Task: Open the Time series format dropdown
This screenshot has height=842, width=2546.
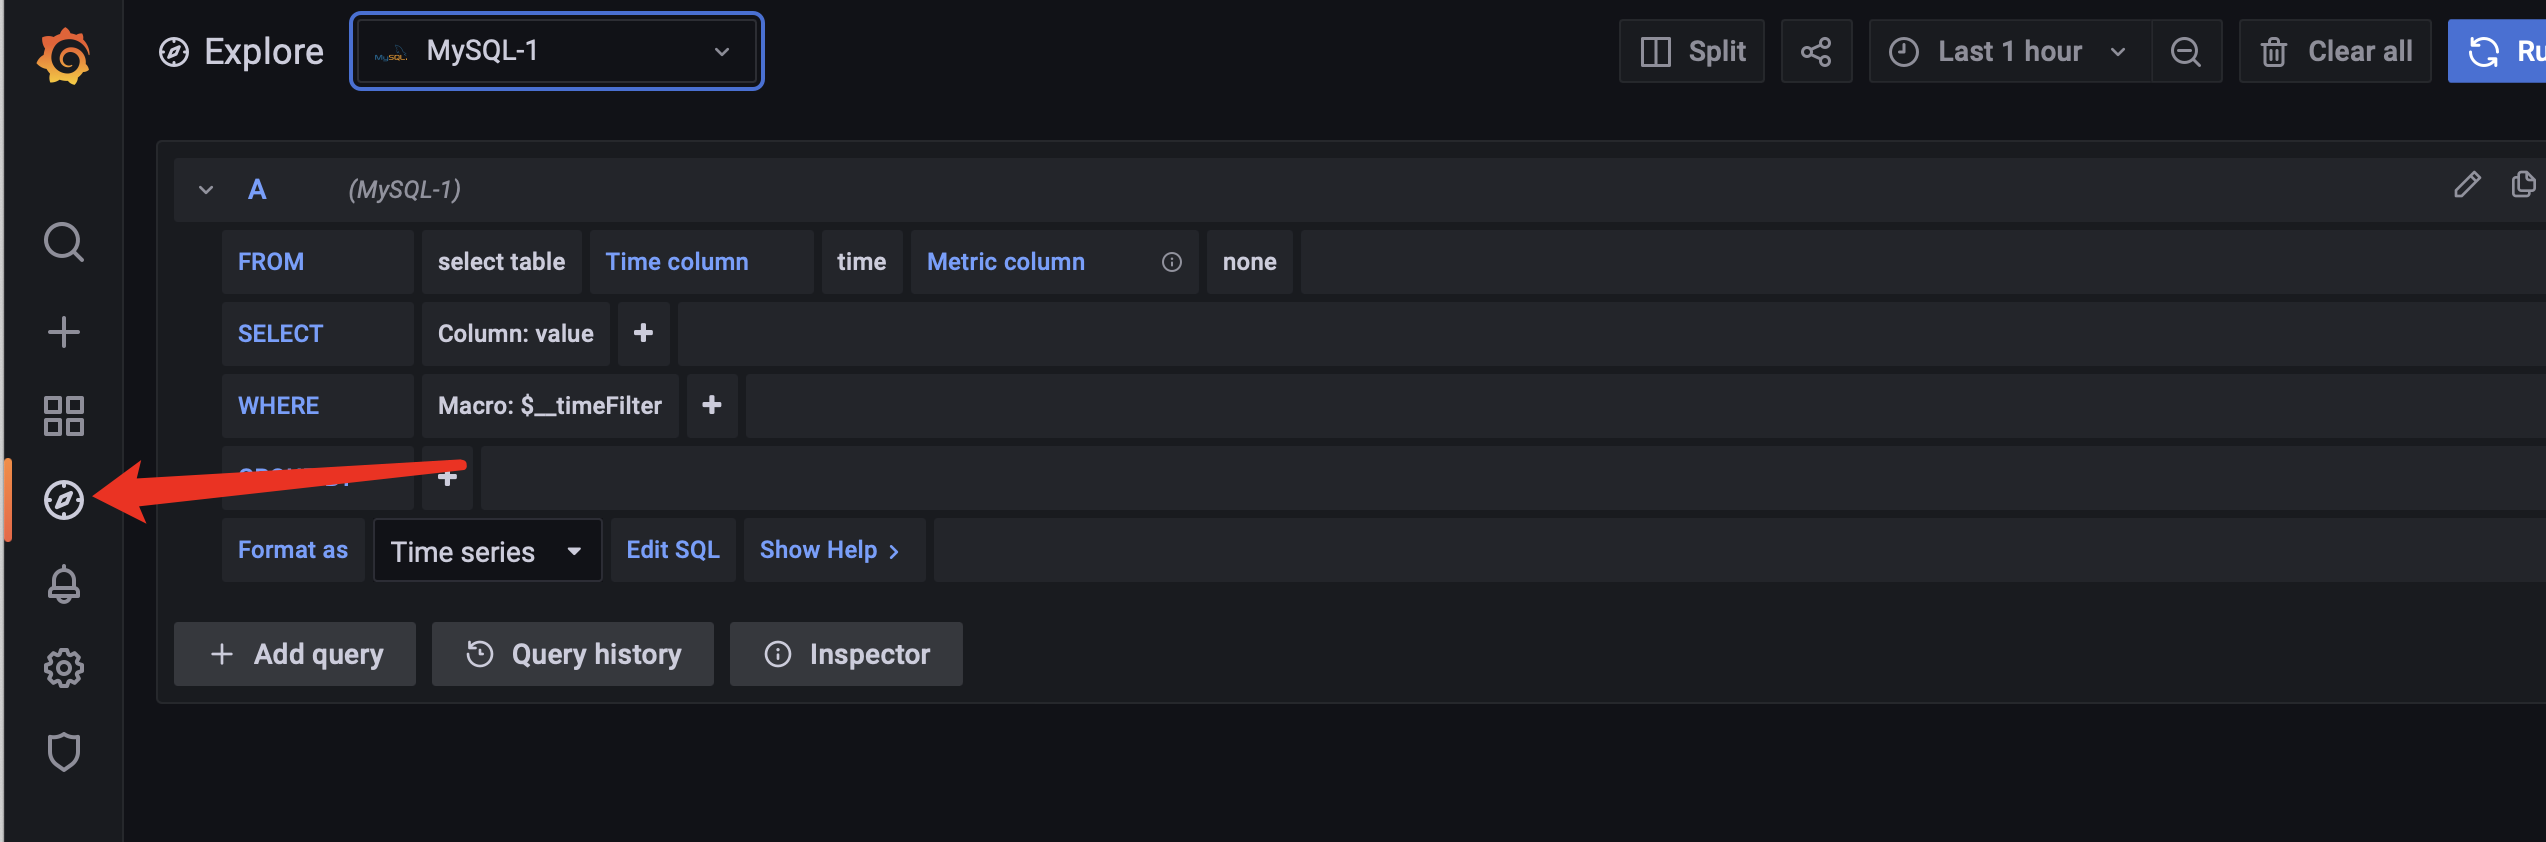Action: tap(487, 551)
